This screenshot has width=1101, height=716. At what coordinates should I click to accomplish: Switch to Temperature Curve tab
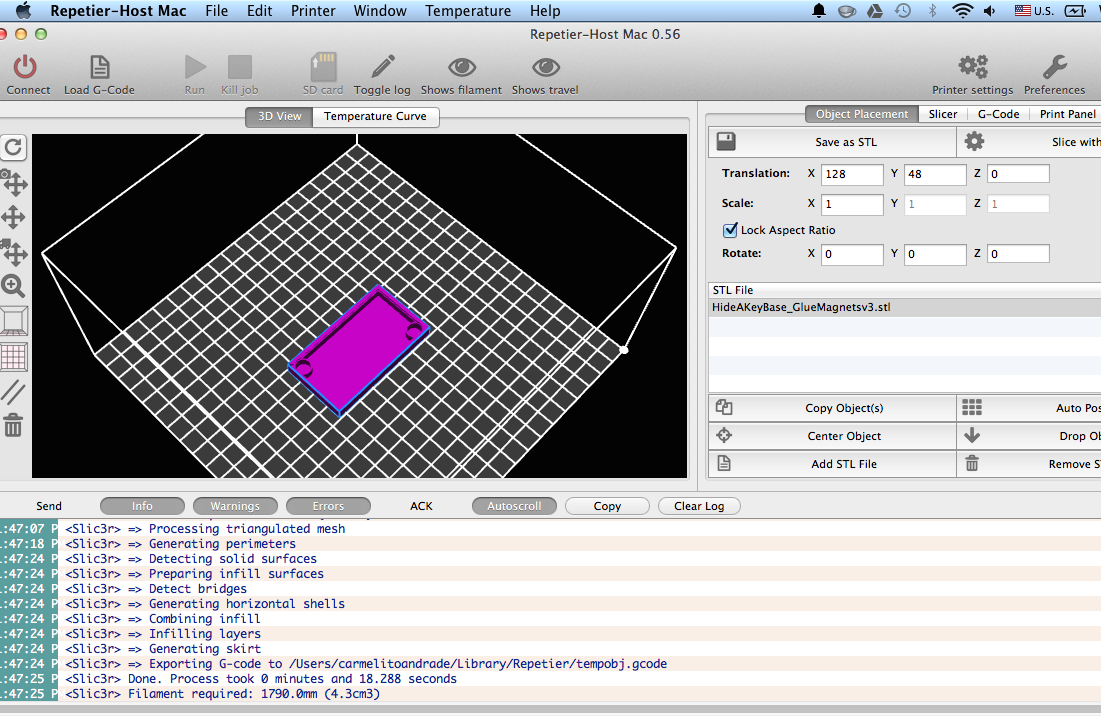(x=376, y=117)
